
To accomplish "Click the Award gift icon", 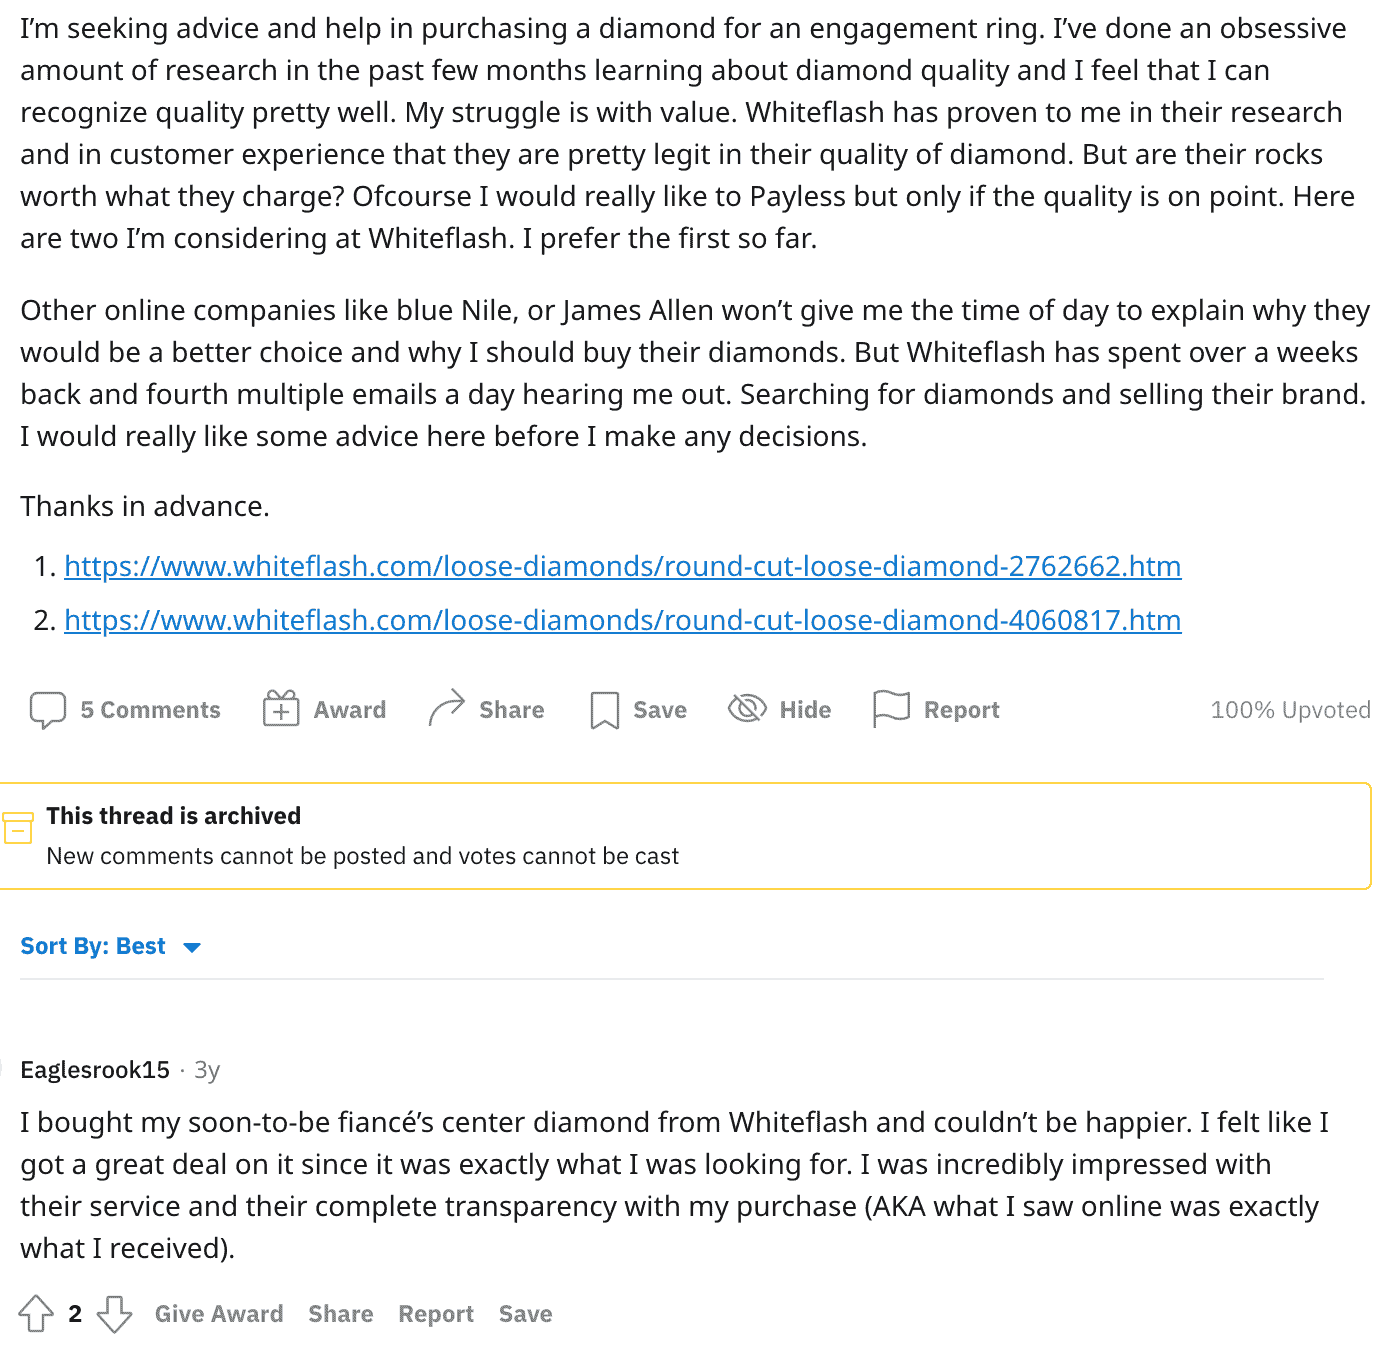I will (281, 709).
